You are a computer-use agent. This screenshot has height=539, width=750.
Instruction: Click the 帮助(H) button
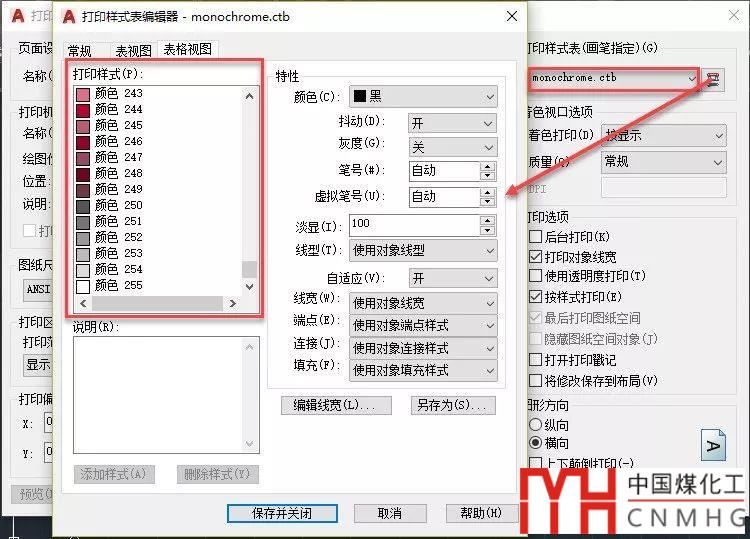coord(482,514)
